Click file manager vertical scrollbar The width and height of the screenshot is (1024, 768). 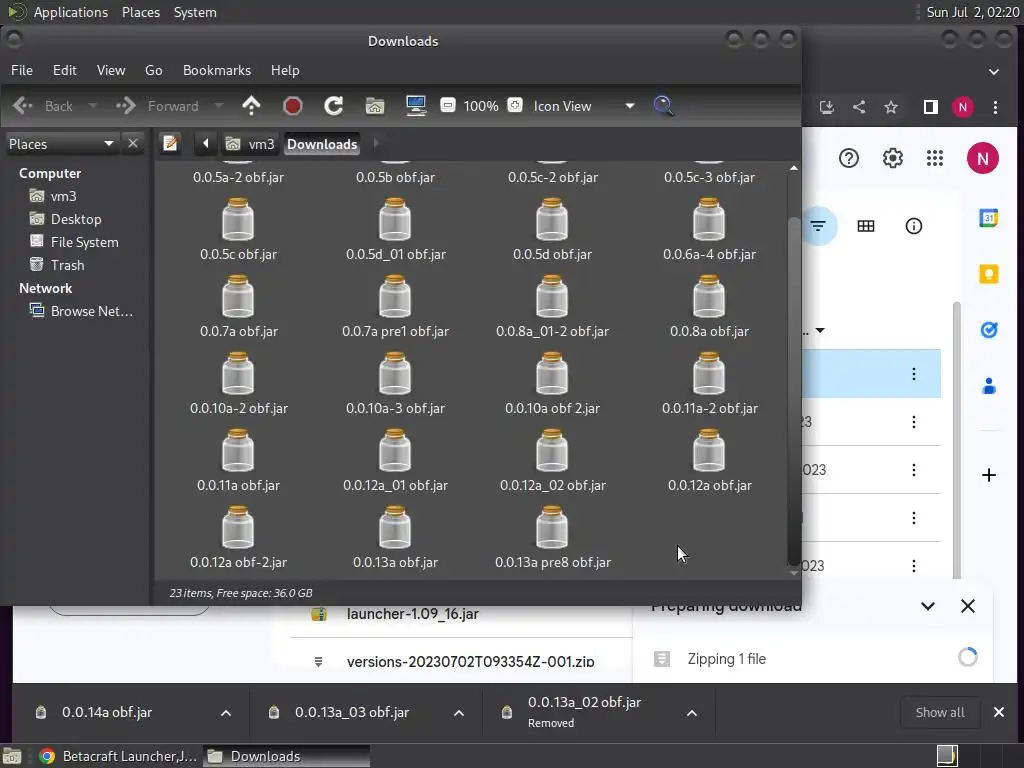[x=793, y=392]
